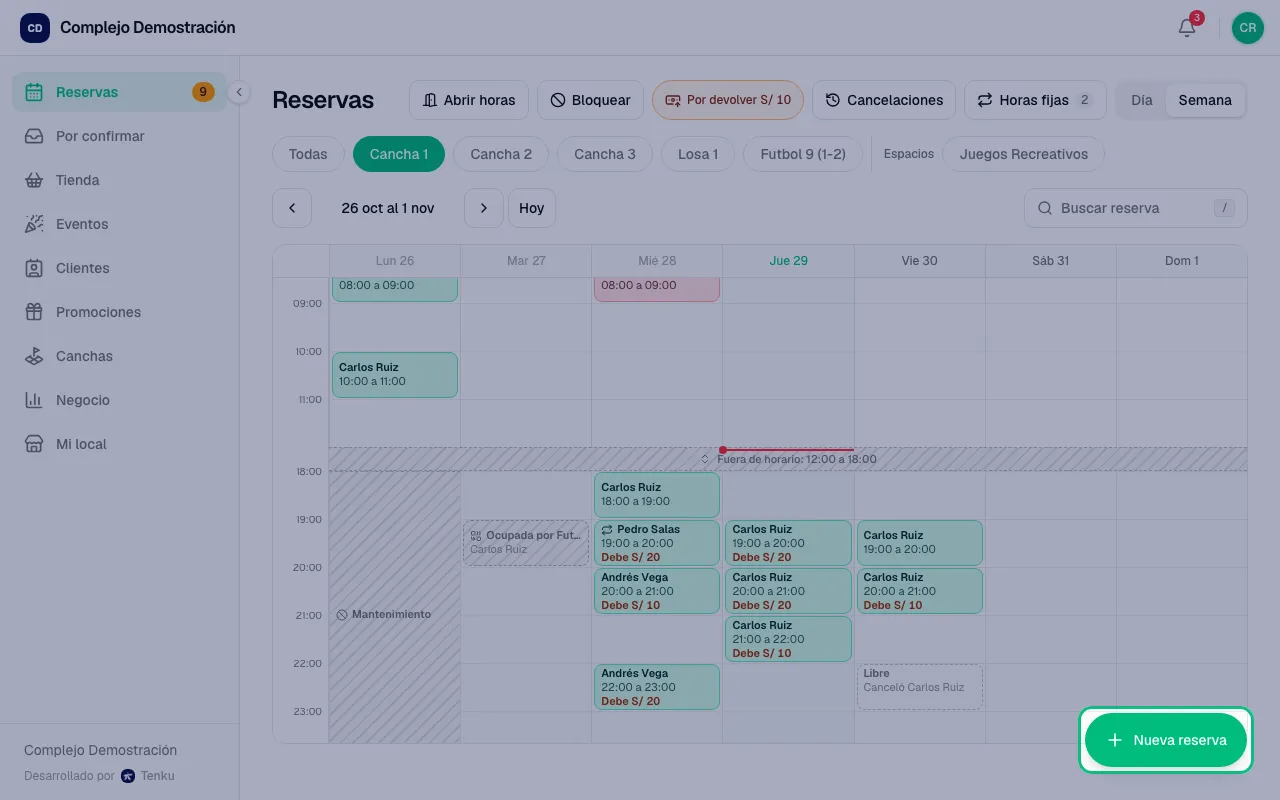The width and height of the screenshot is (1280, 800).
Task: Select the Juegos Recreativos space chip
Action: pyautogui.click(x=1023, y=154)
